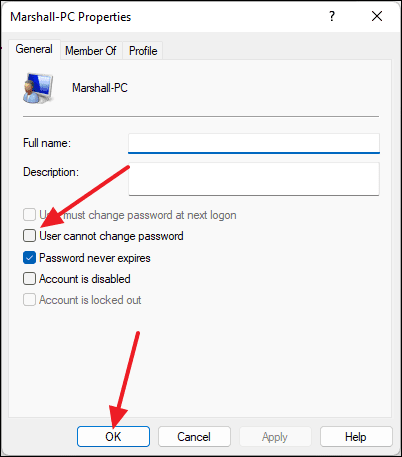Click the question mark help icon in title bar
The height and width of the screenshot is (457, 402).
(x=332, y=16)
